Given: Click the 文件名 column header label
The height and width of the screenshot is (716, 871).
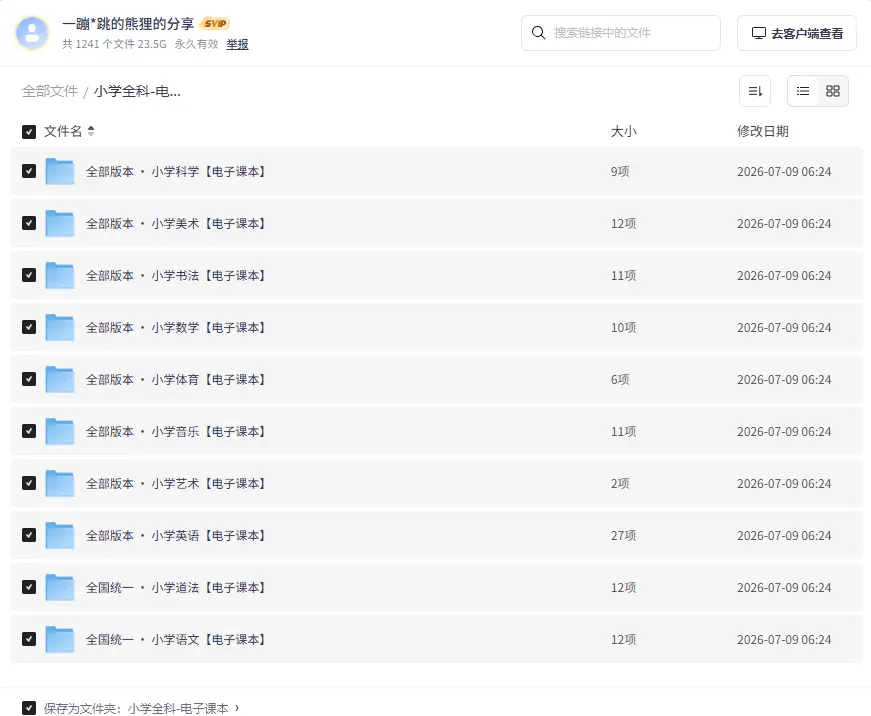Looking at the screenshot, I should click(x=63, y=132).
